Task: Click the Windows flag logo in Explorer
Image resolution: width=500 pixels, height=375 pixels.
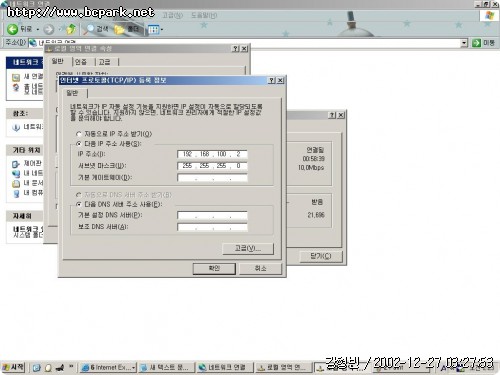Action: [x=489, y=15]
